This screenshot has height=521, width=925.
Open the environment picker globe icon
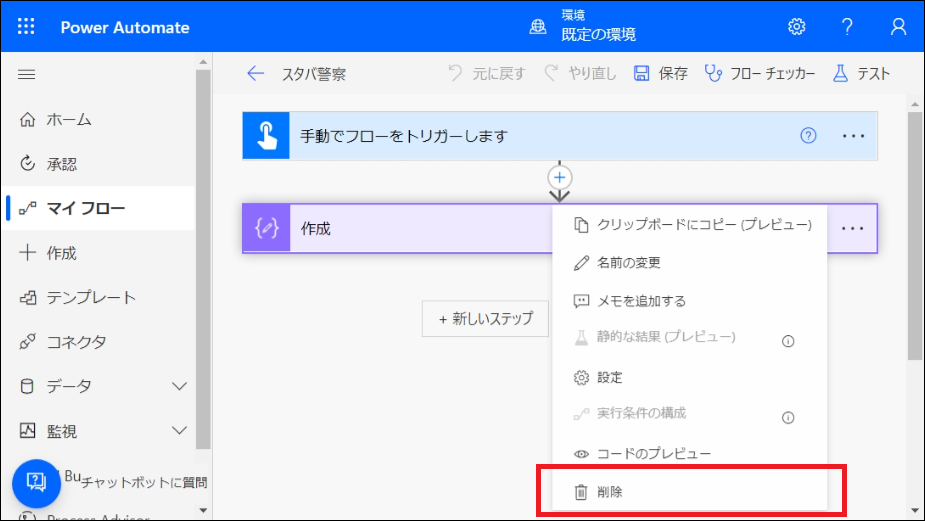click(x=537, y=27)
